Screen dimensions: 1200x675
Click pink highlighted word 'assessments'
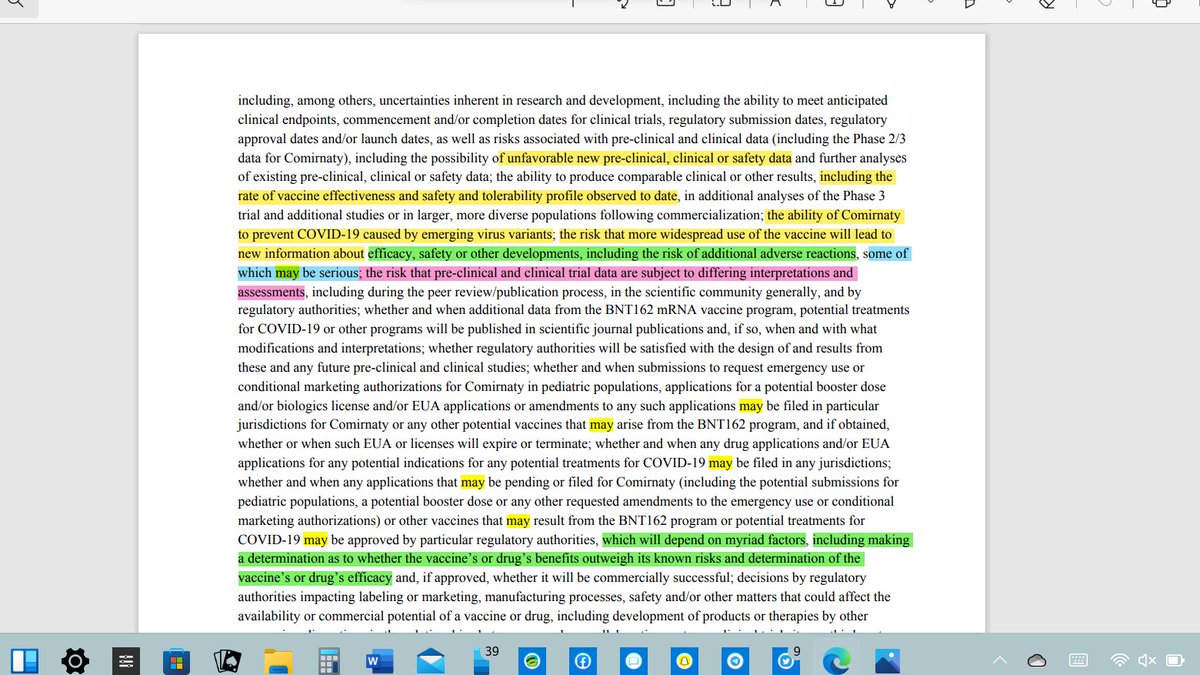(x=271, y=292)
